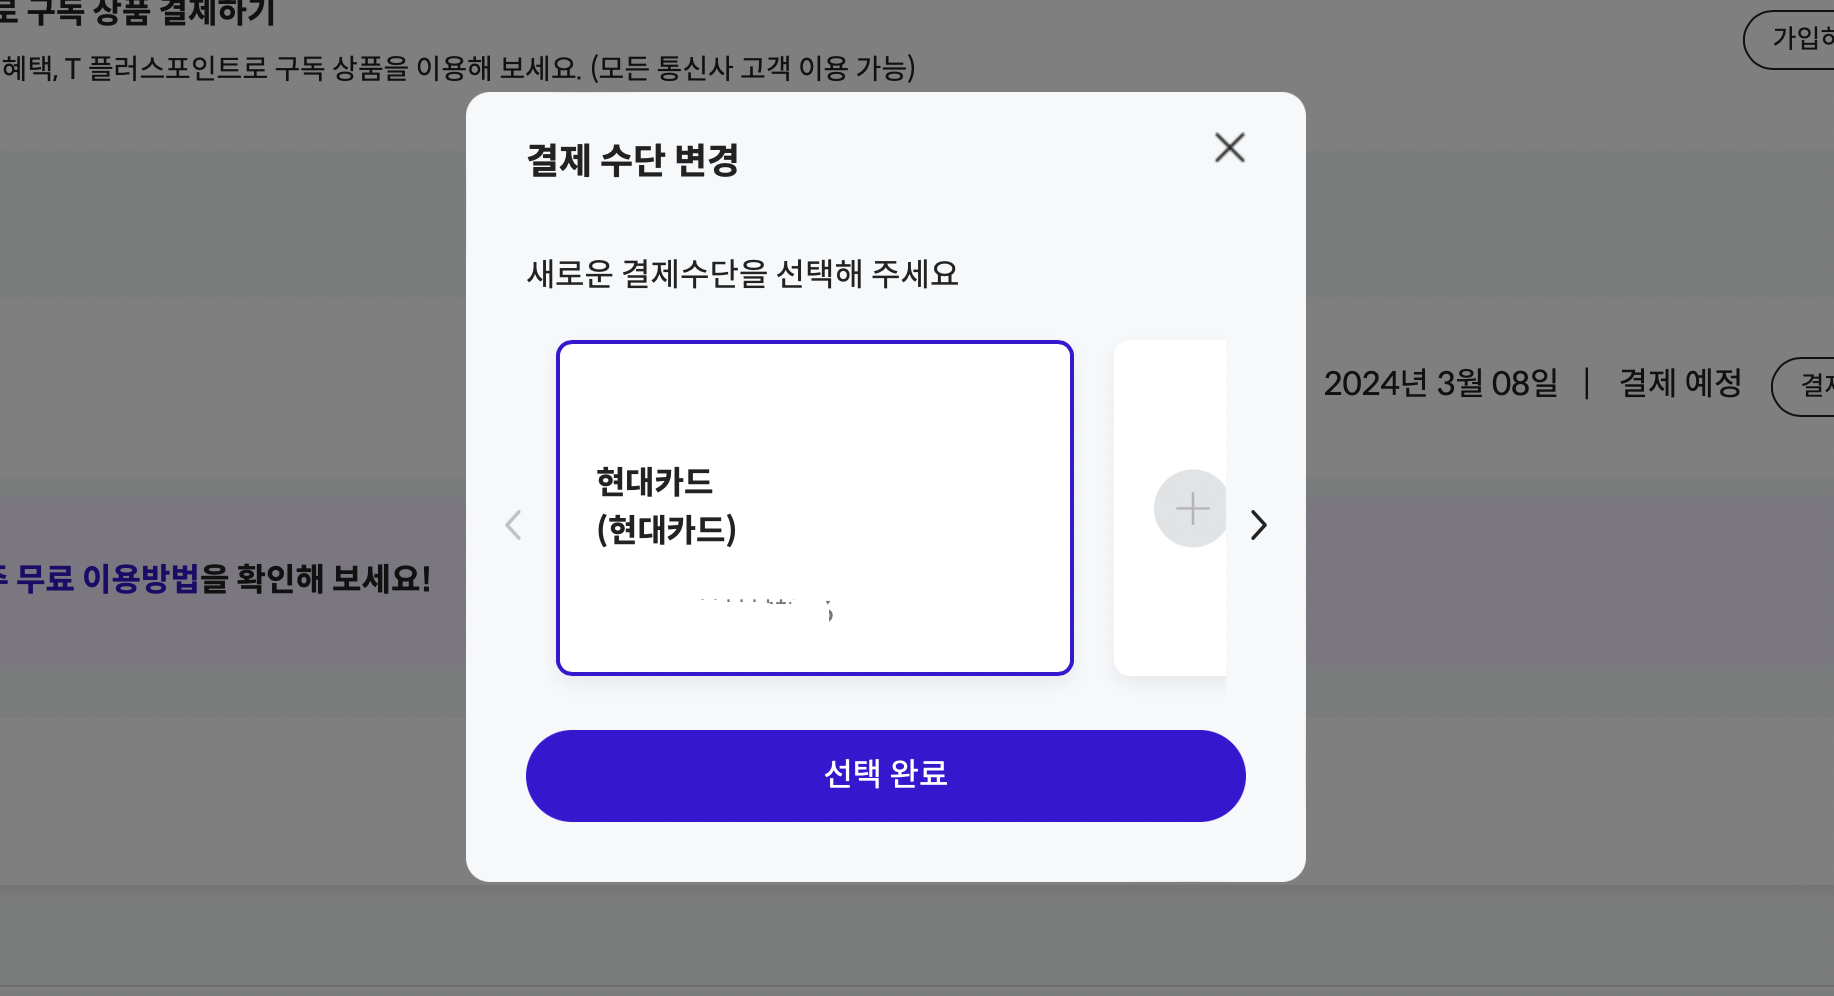Advance the card carousel with the right chevron
The width and height of the screenshot is (1834, 996).
(1258, 524)
